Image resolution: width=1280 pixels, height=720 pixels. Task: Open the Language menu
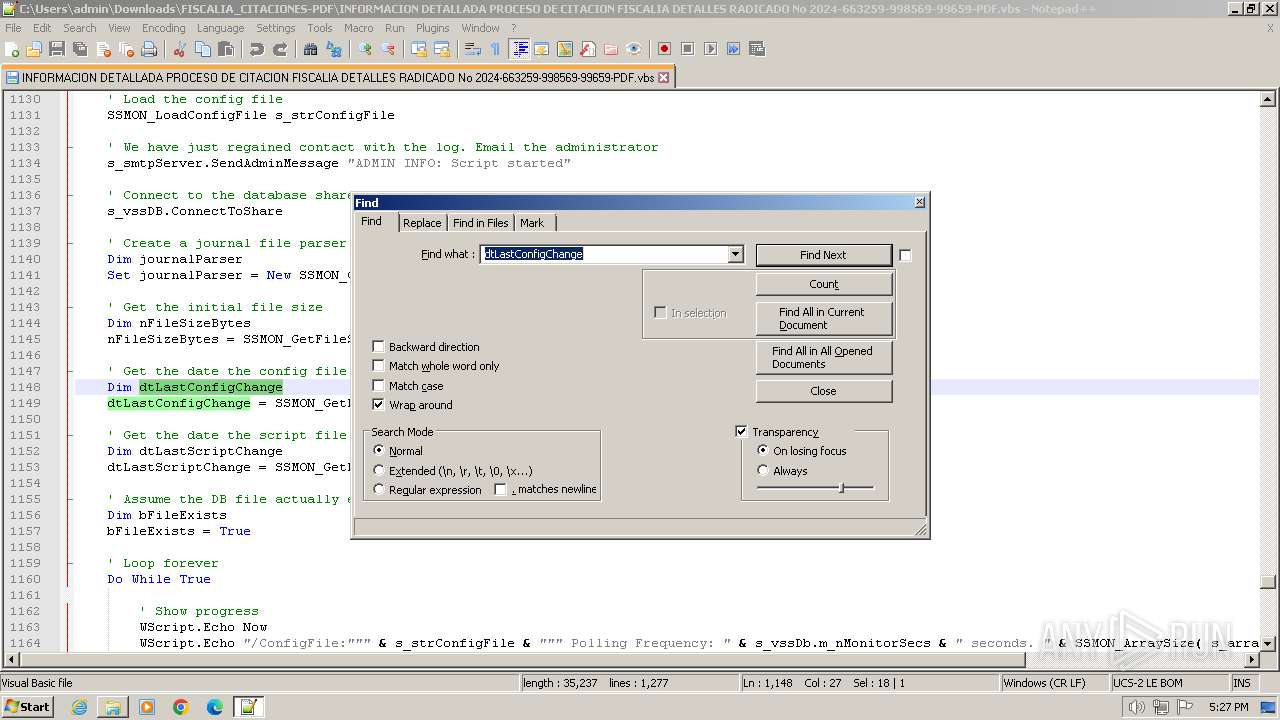(220, 28)
